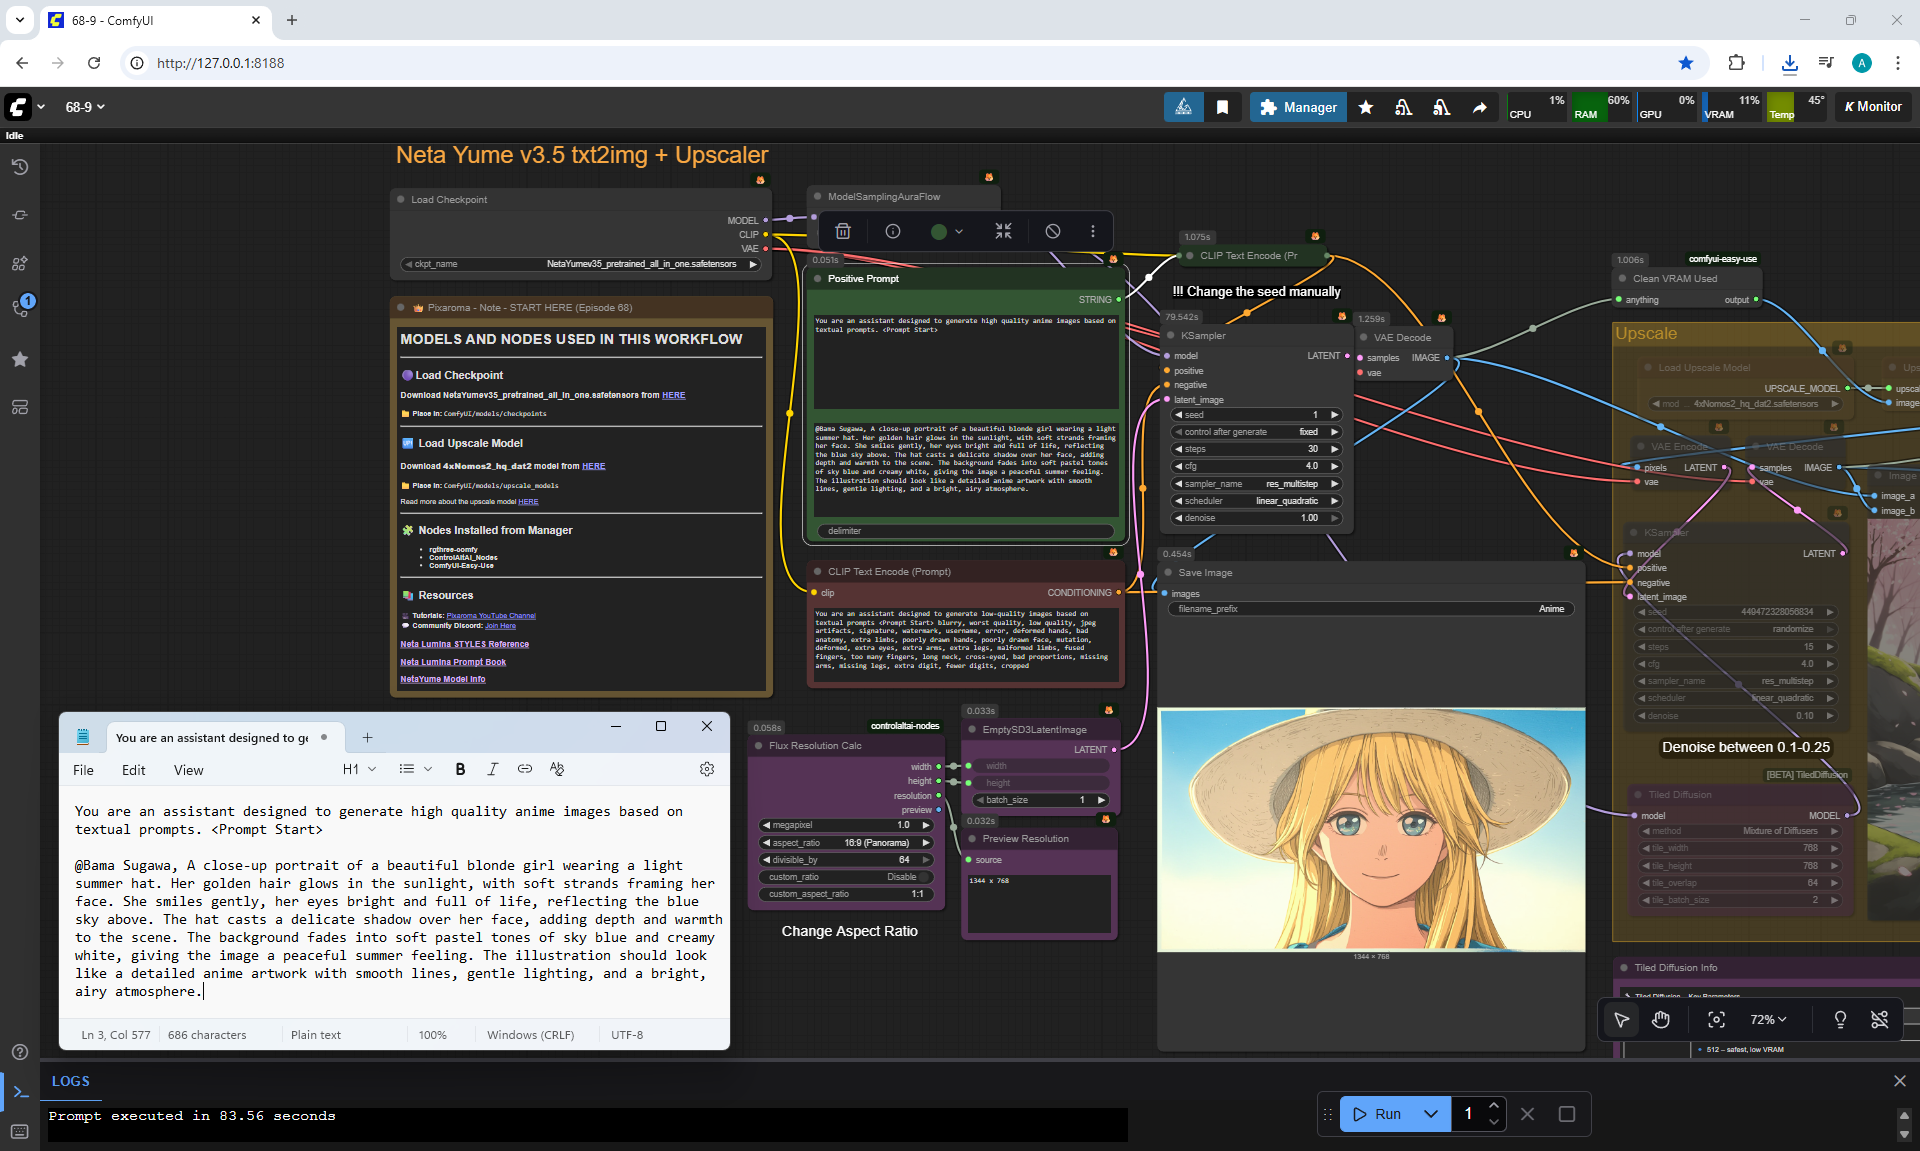Toggle link visibility icon in canvas toolbar
This screenshot has height=1151, width=1920.
click(x=1879, y=1019)
